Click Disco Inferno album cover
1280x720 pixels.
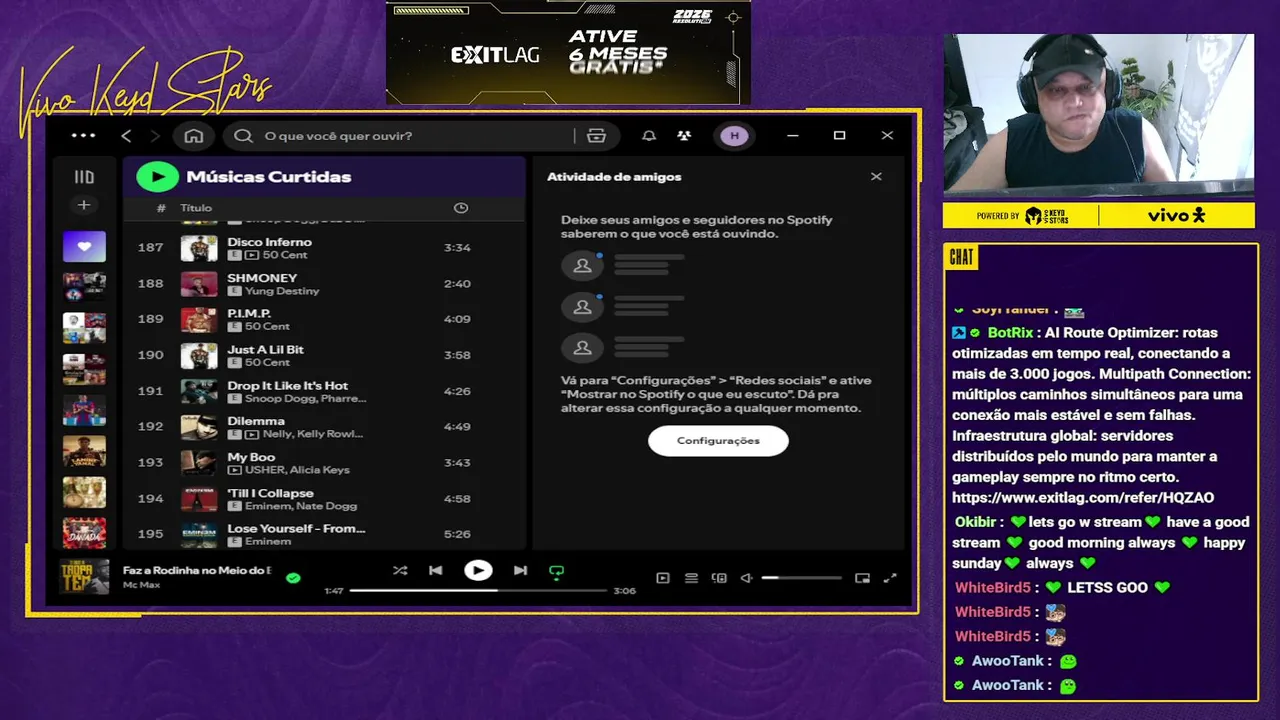[199, 248]
